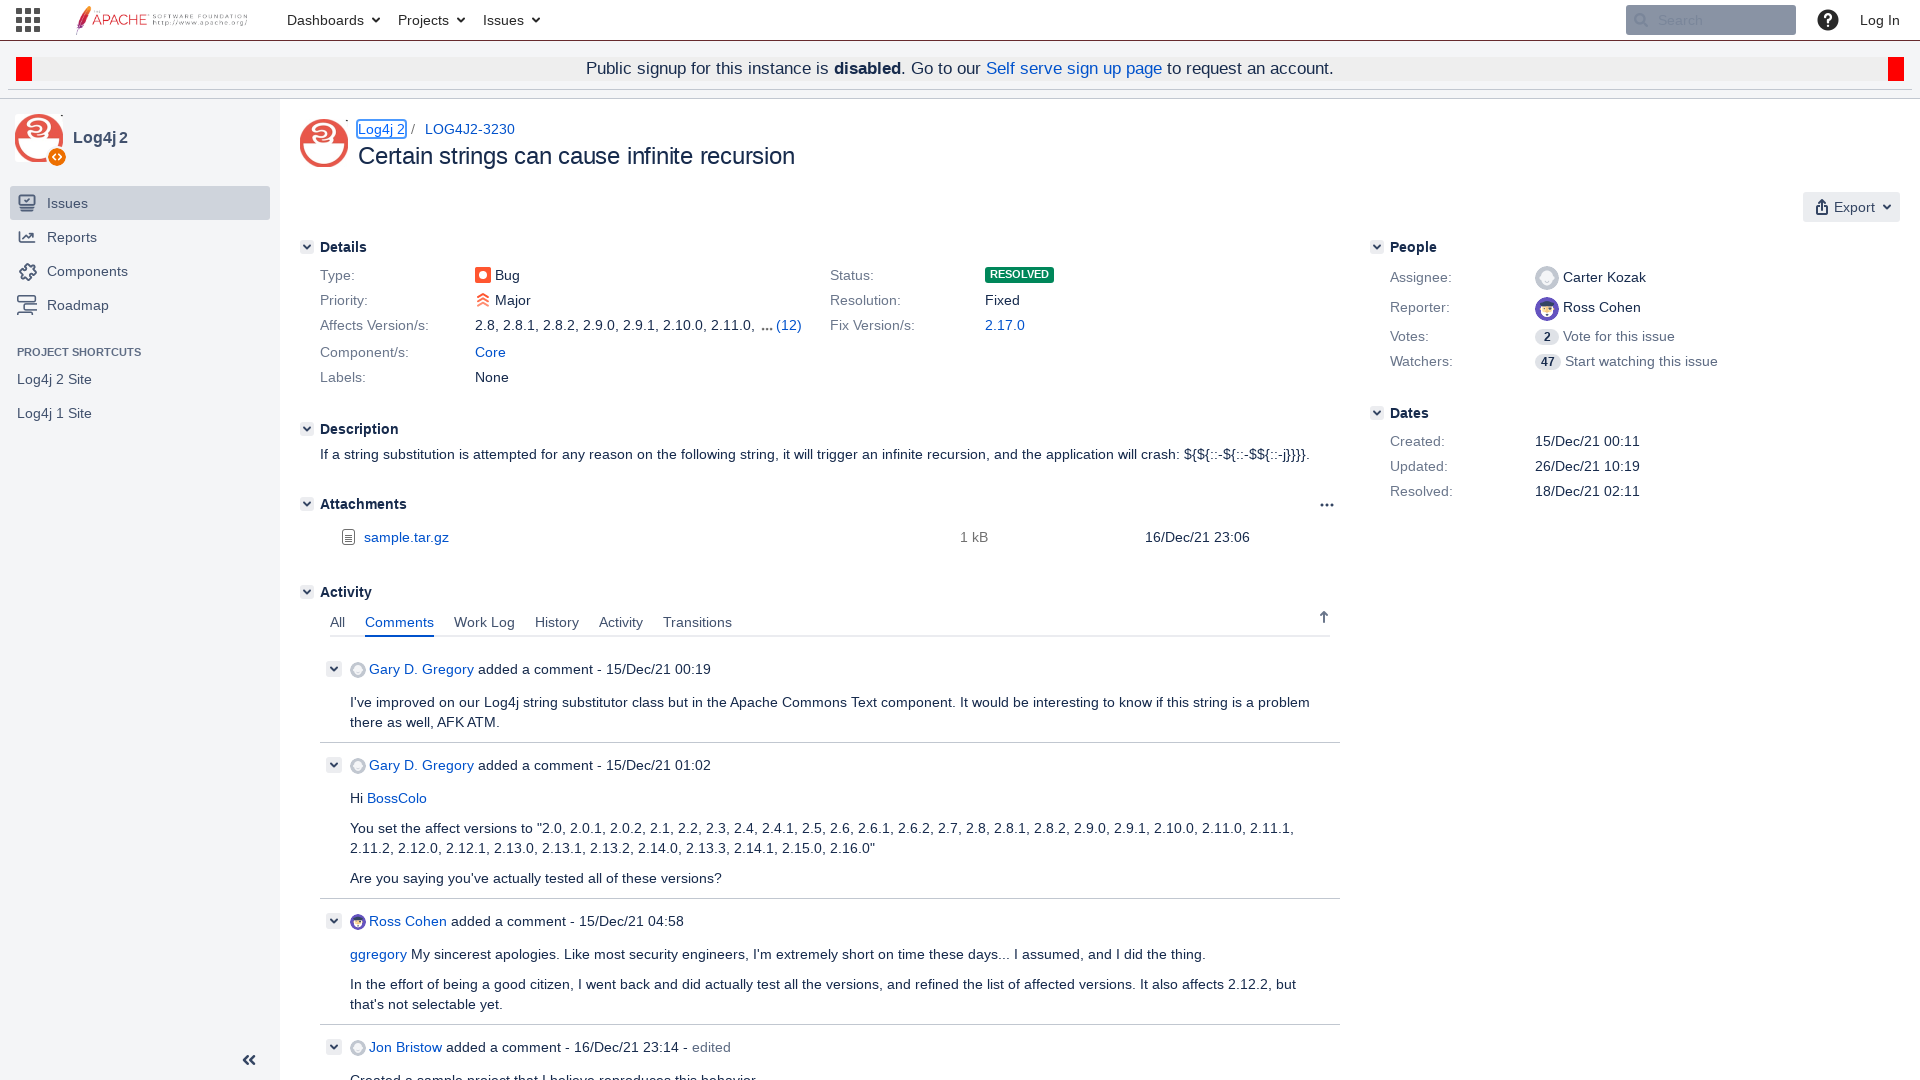The width and height of the screenshot is (1920, 1080).
Task: Open Jon Bristow's profile link
Action: (x=405, y=1047)
